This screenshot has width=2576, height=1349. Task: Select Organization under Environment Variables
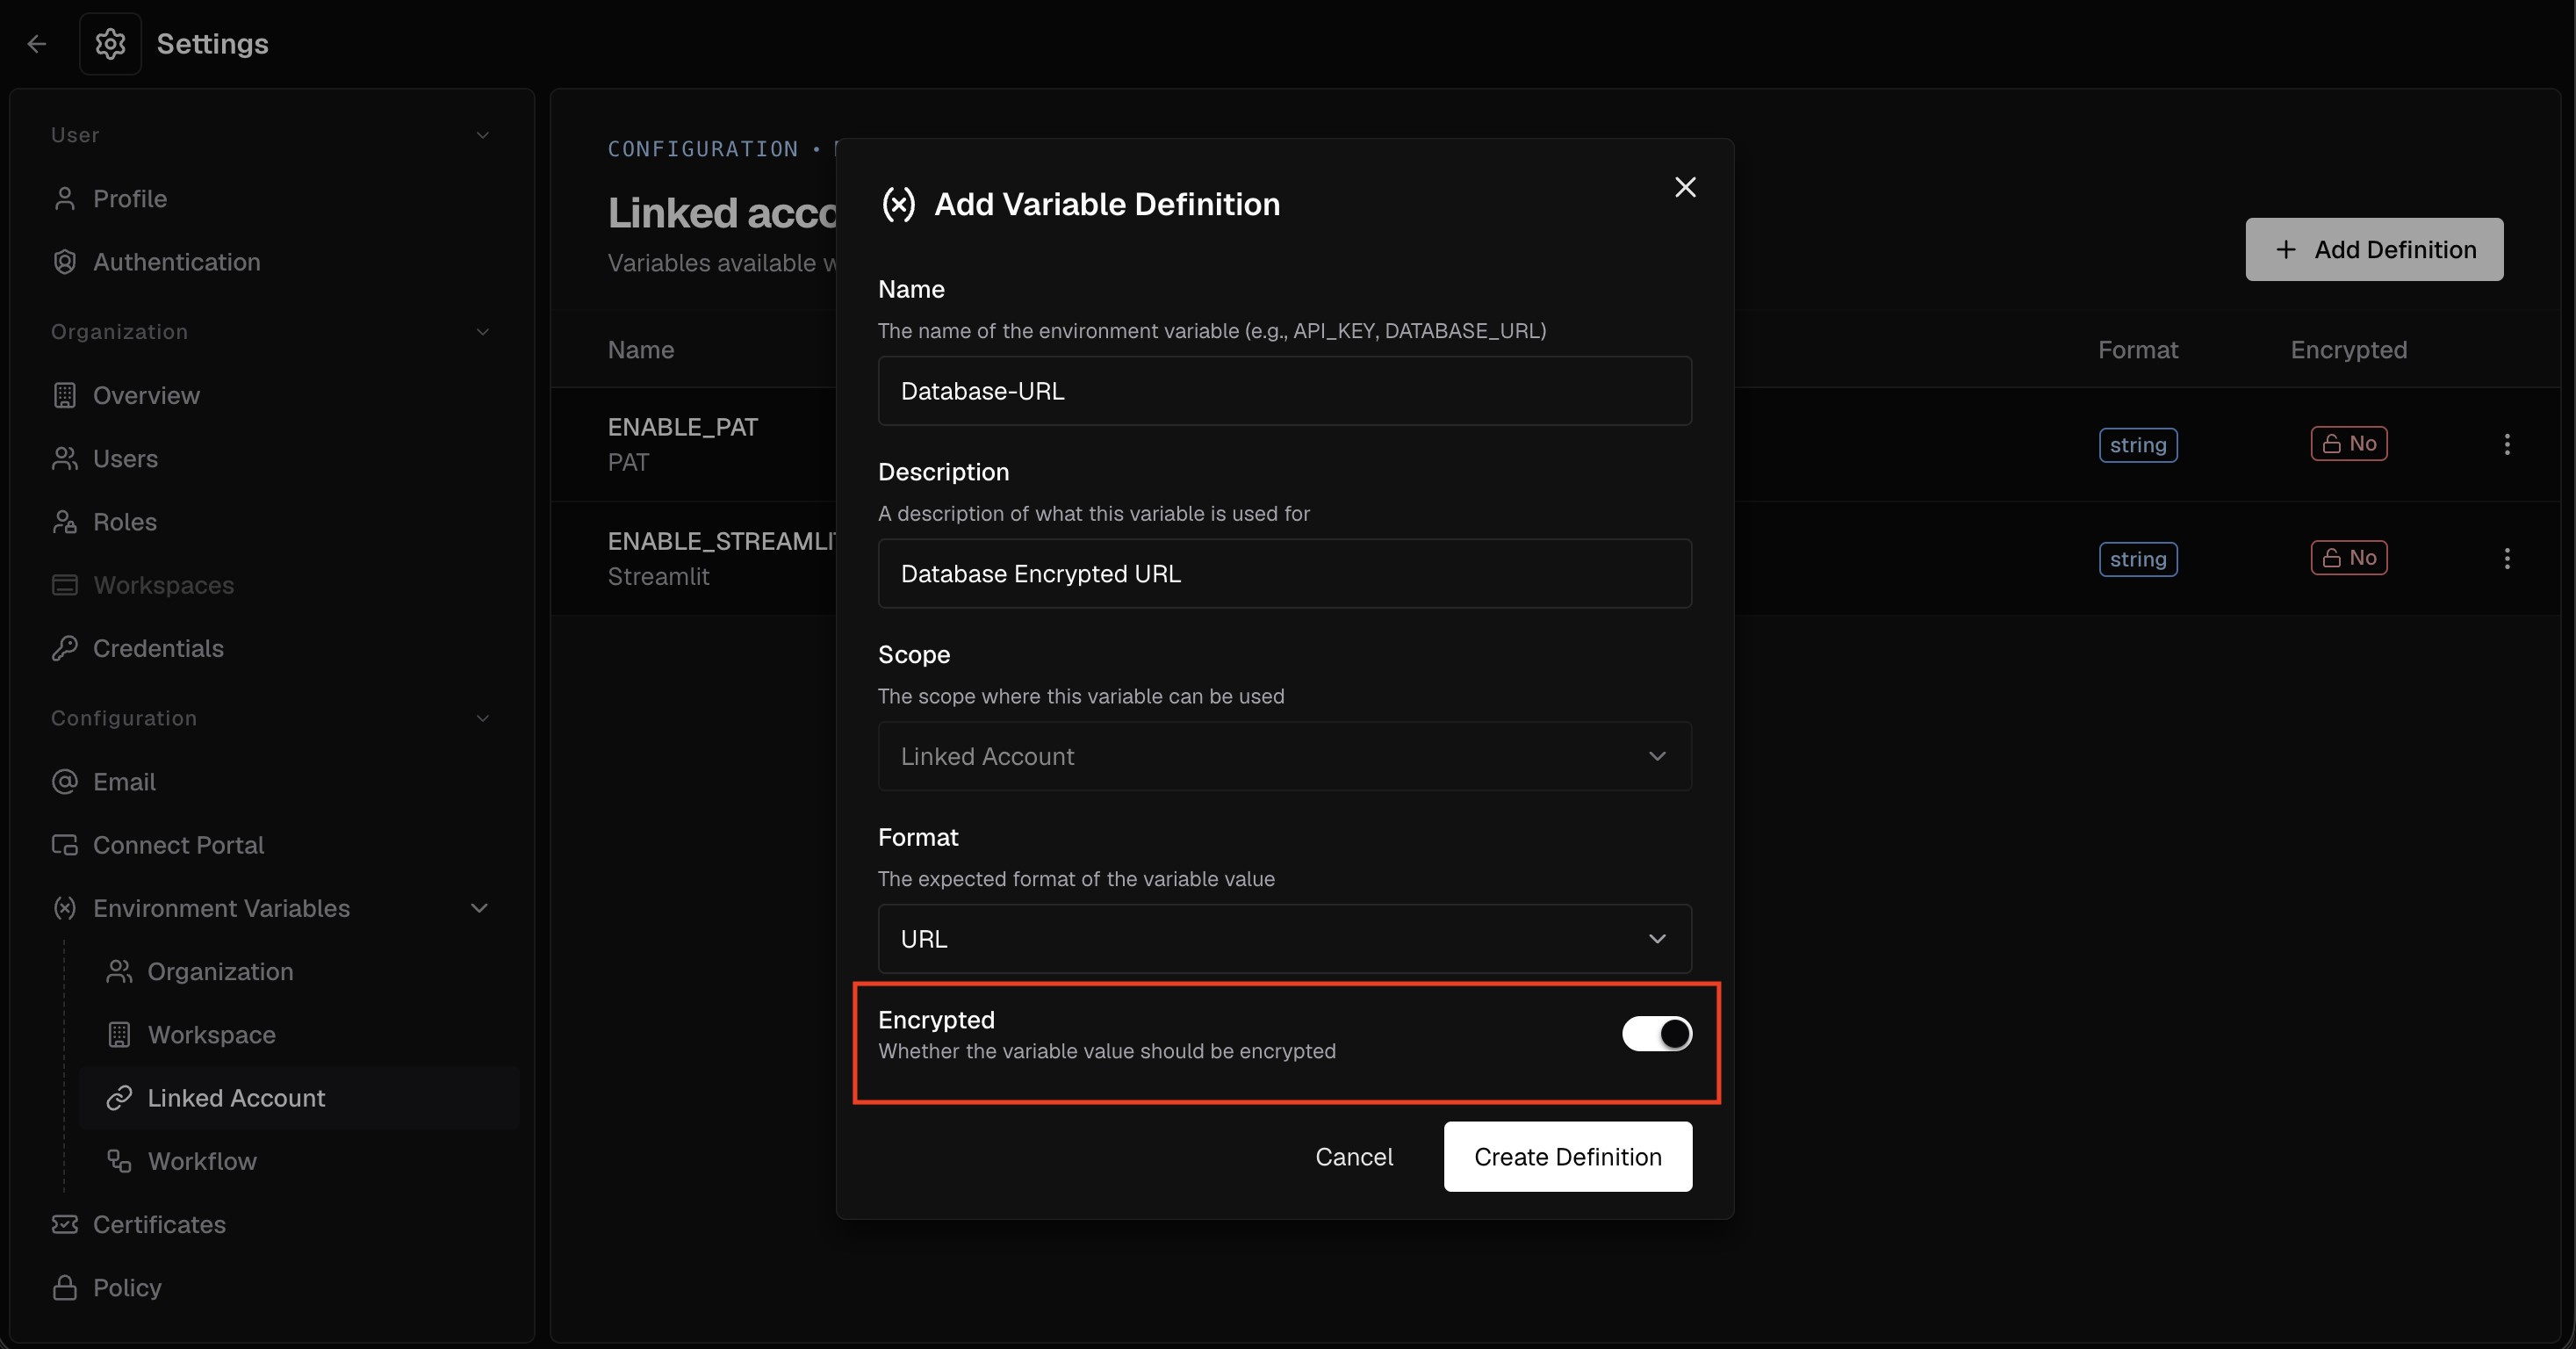220,971
